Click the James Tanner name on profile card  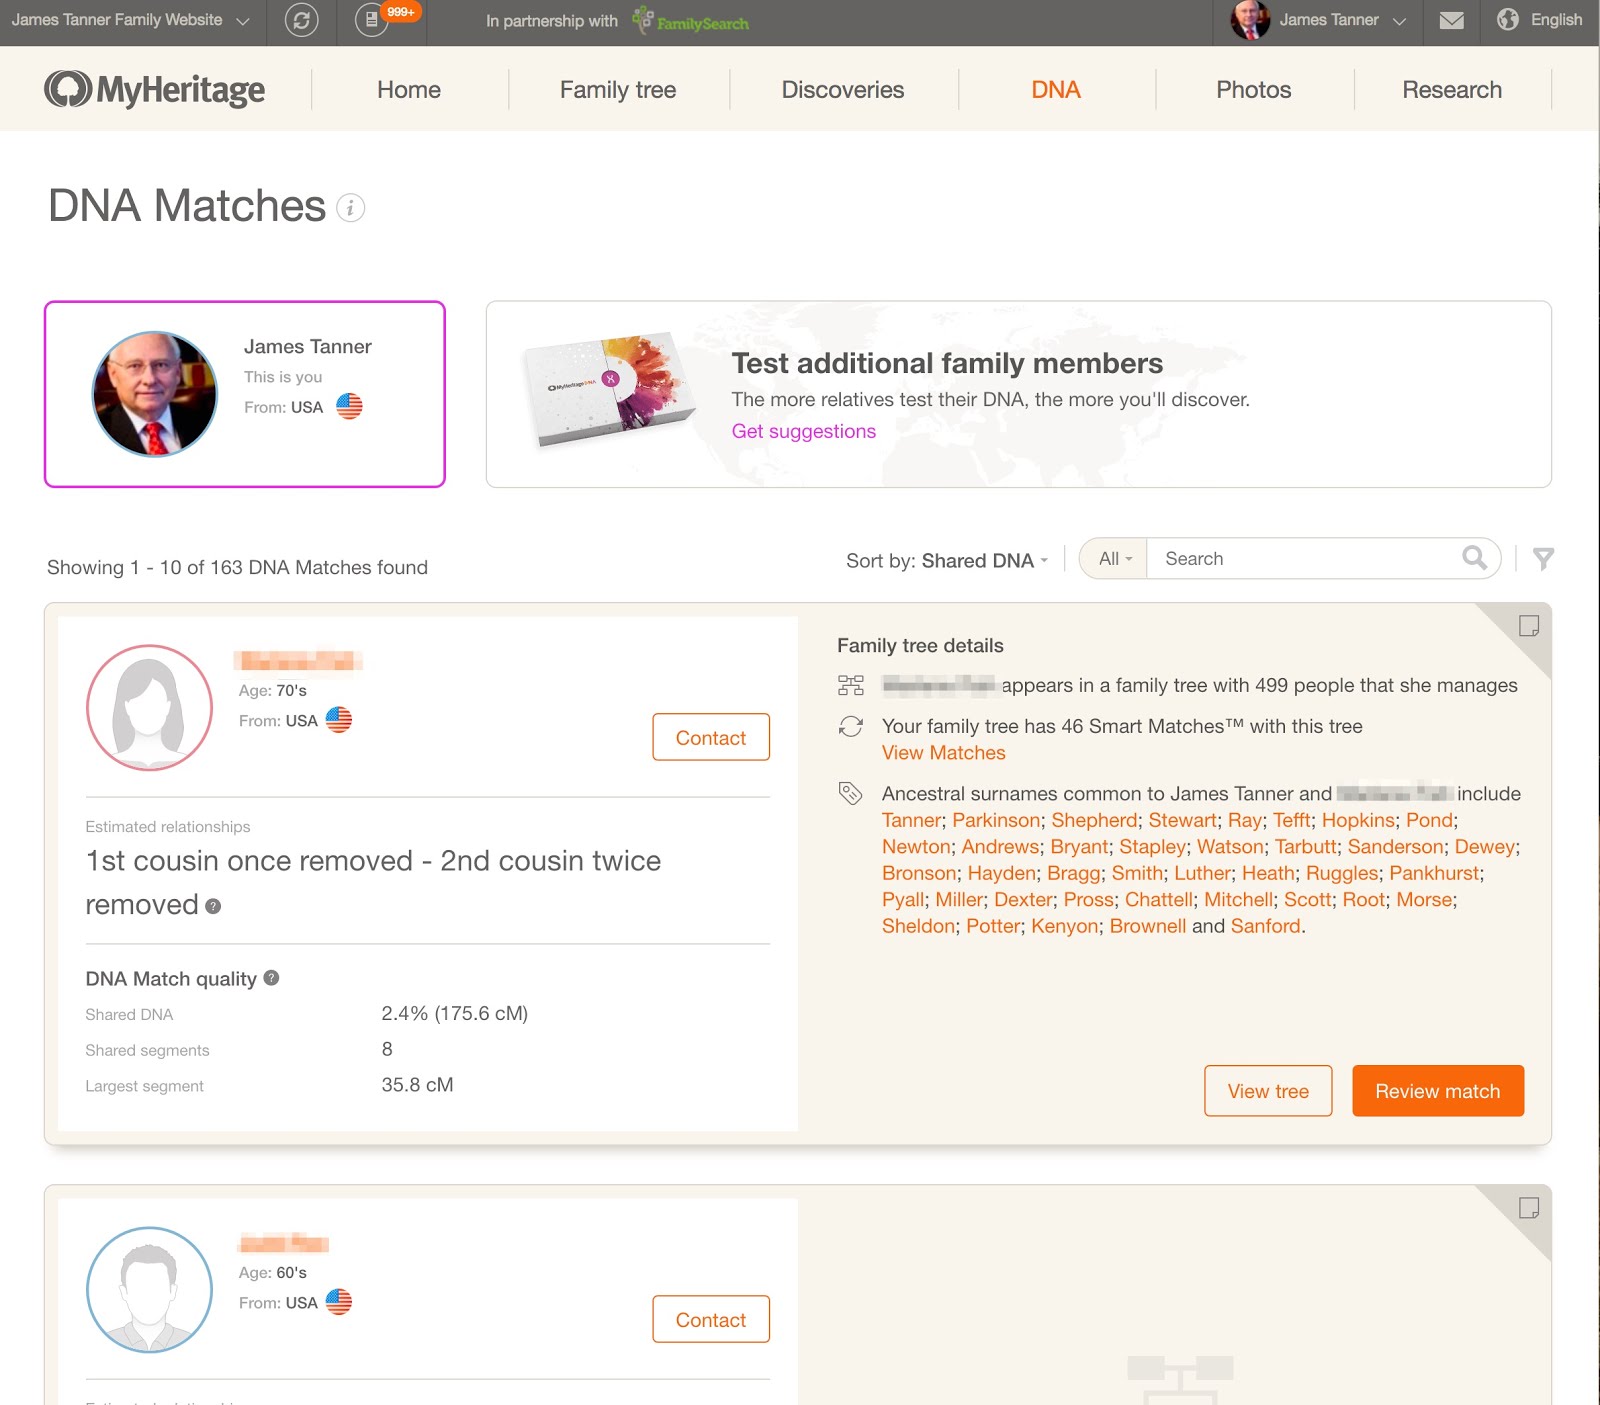308,346
